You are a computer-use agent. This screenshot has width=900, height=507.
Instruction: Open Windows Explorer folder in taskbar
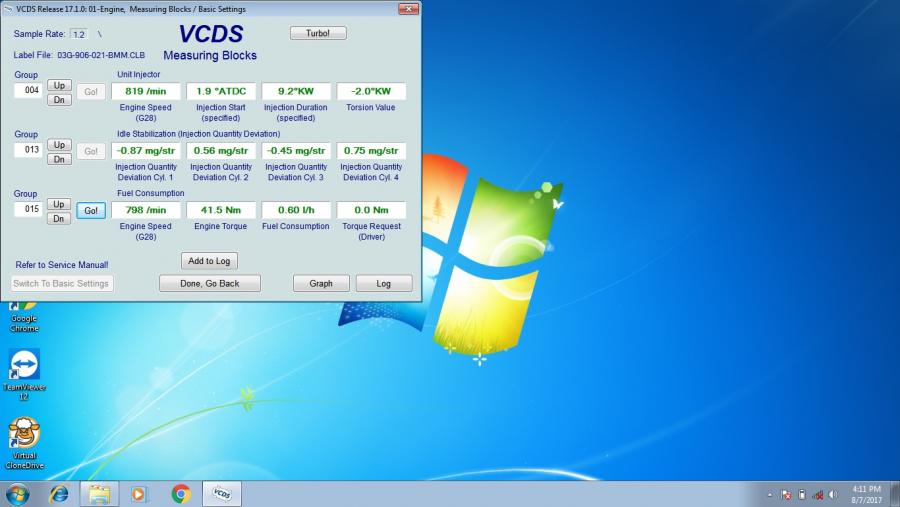coord(99,494)
